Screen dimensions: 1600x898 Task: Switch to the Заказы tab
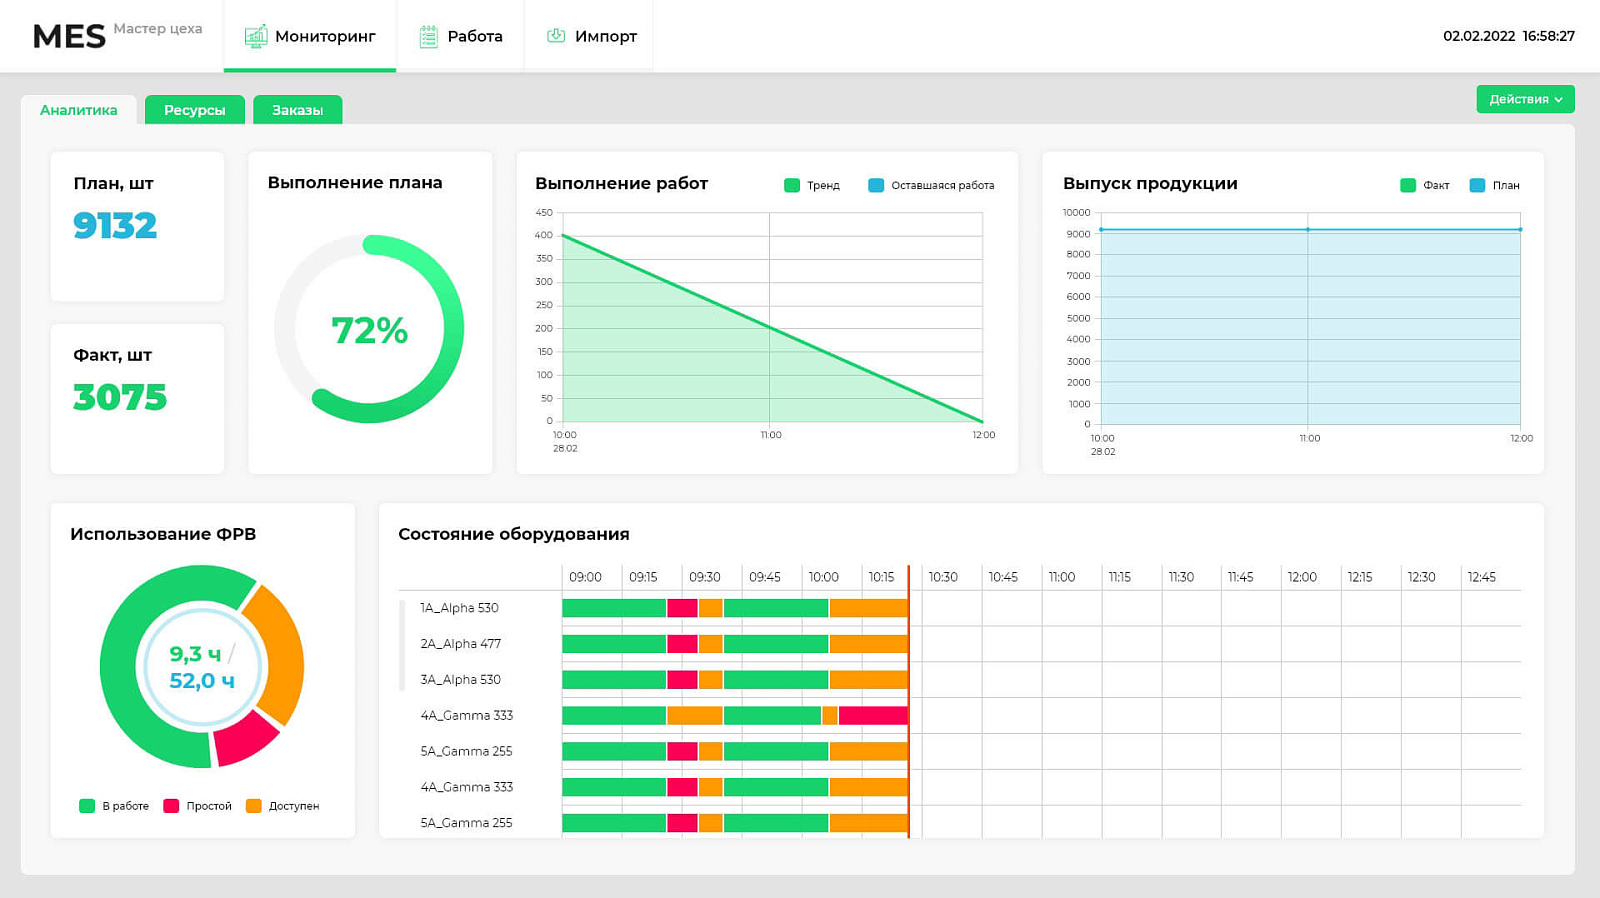[298, 110]
